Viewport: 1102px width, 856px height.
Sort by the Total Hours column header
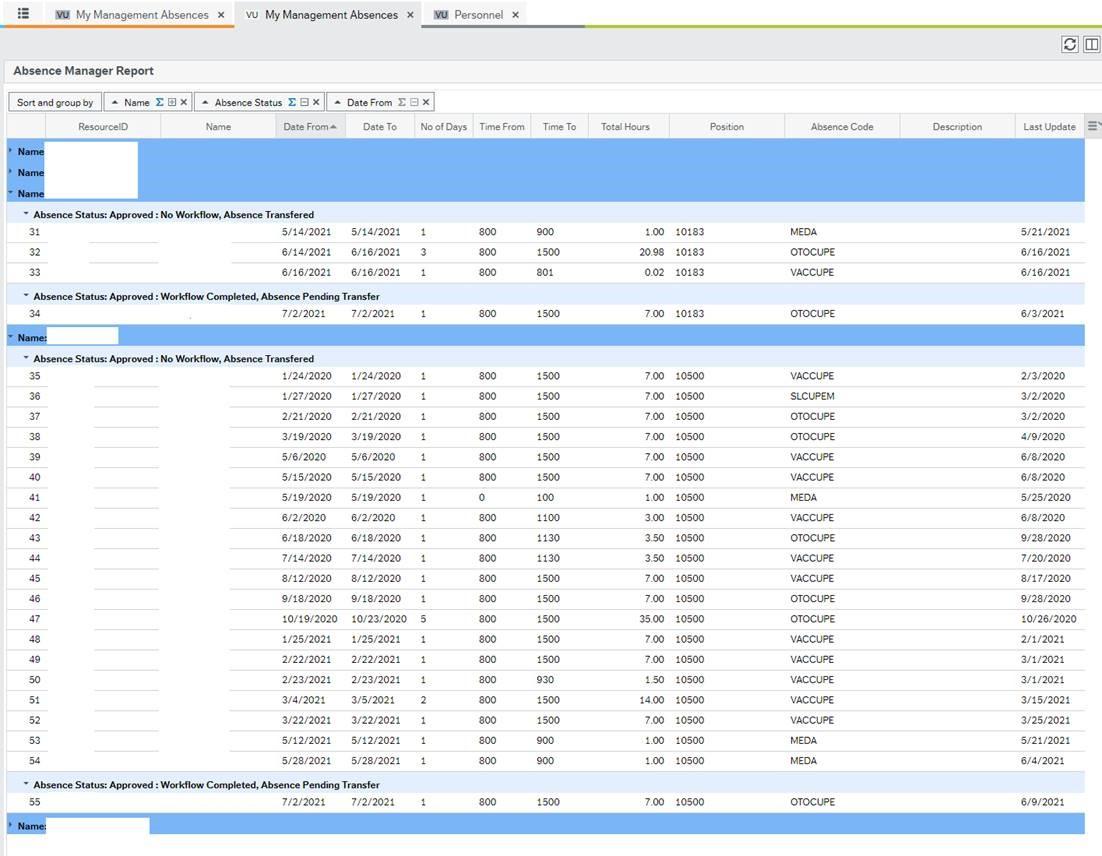625,127
